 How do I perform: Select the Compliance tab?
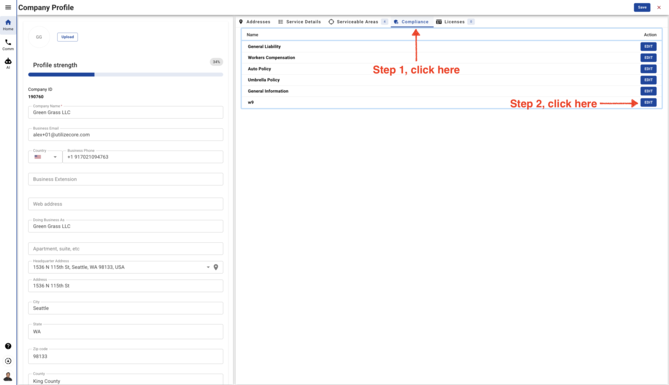pyautogui.click(x=411, y=22)
